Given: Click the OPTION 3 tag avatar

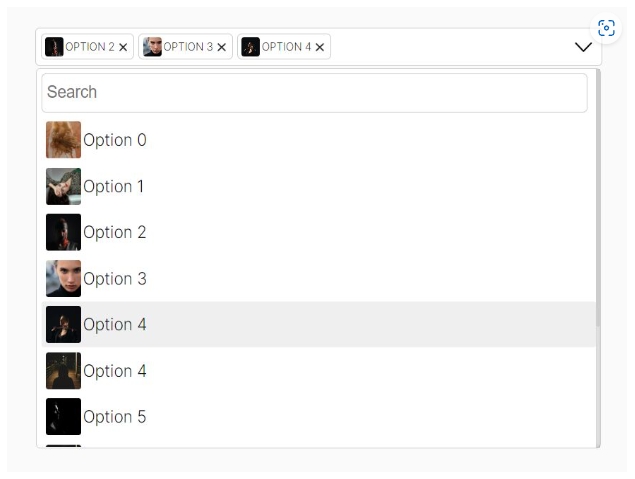Looking at the screenshot, I should pos(152,47).
